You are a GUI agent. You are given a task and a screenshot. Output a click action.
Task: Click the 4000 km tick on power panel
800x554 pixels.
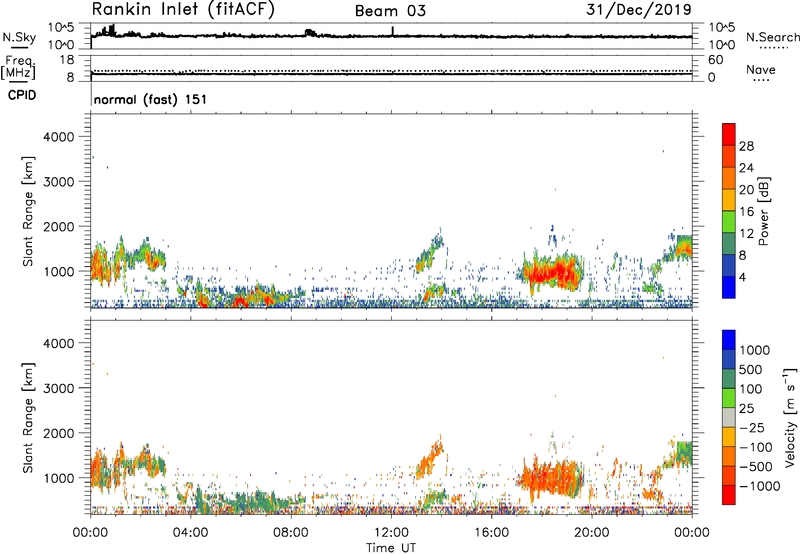pyautogui.click(x=58, y=137)
